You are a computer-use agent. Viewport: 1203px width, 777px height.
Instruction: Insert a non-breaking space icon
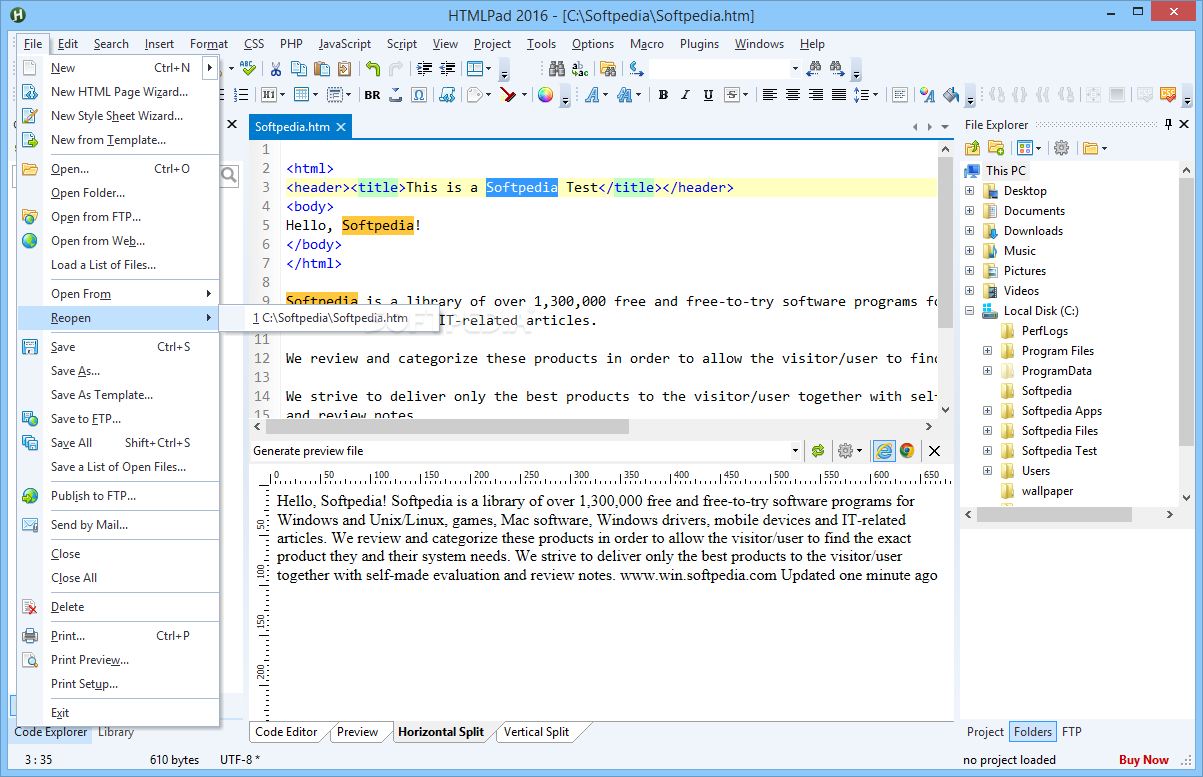(396, 95)
